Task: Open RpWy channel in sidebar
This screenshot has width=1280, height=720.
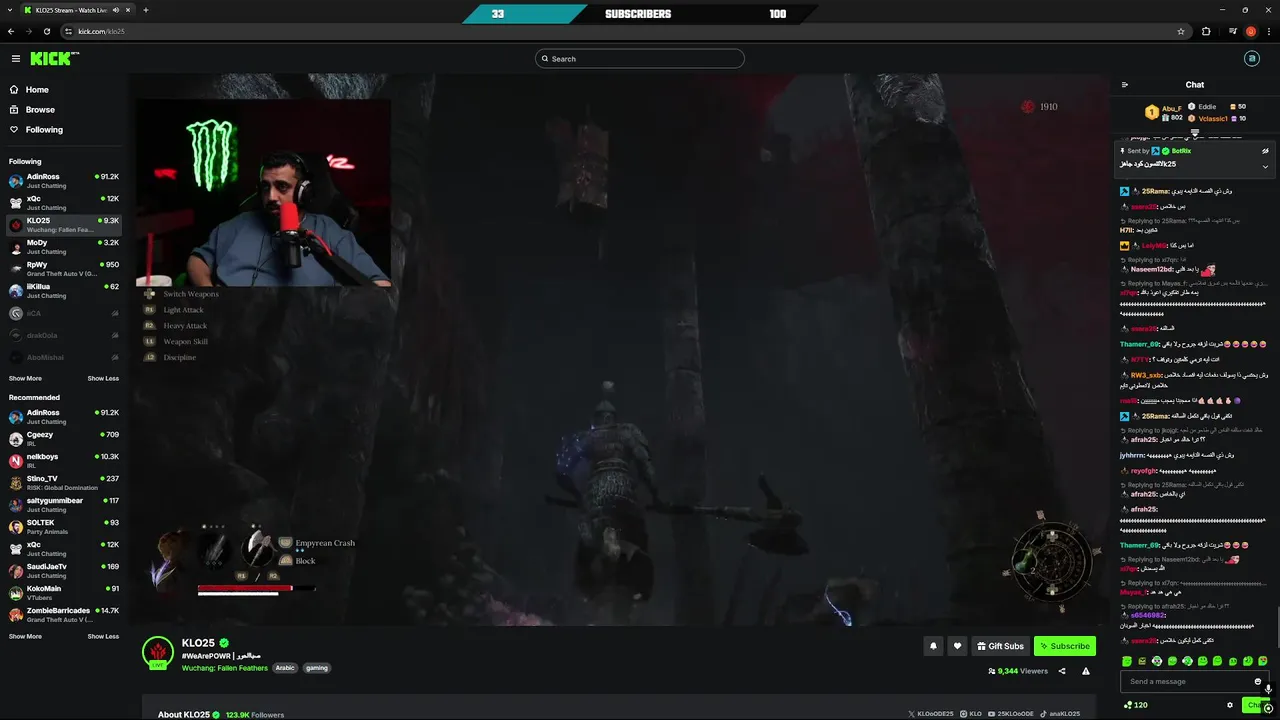Action: [64, 268]
